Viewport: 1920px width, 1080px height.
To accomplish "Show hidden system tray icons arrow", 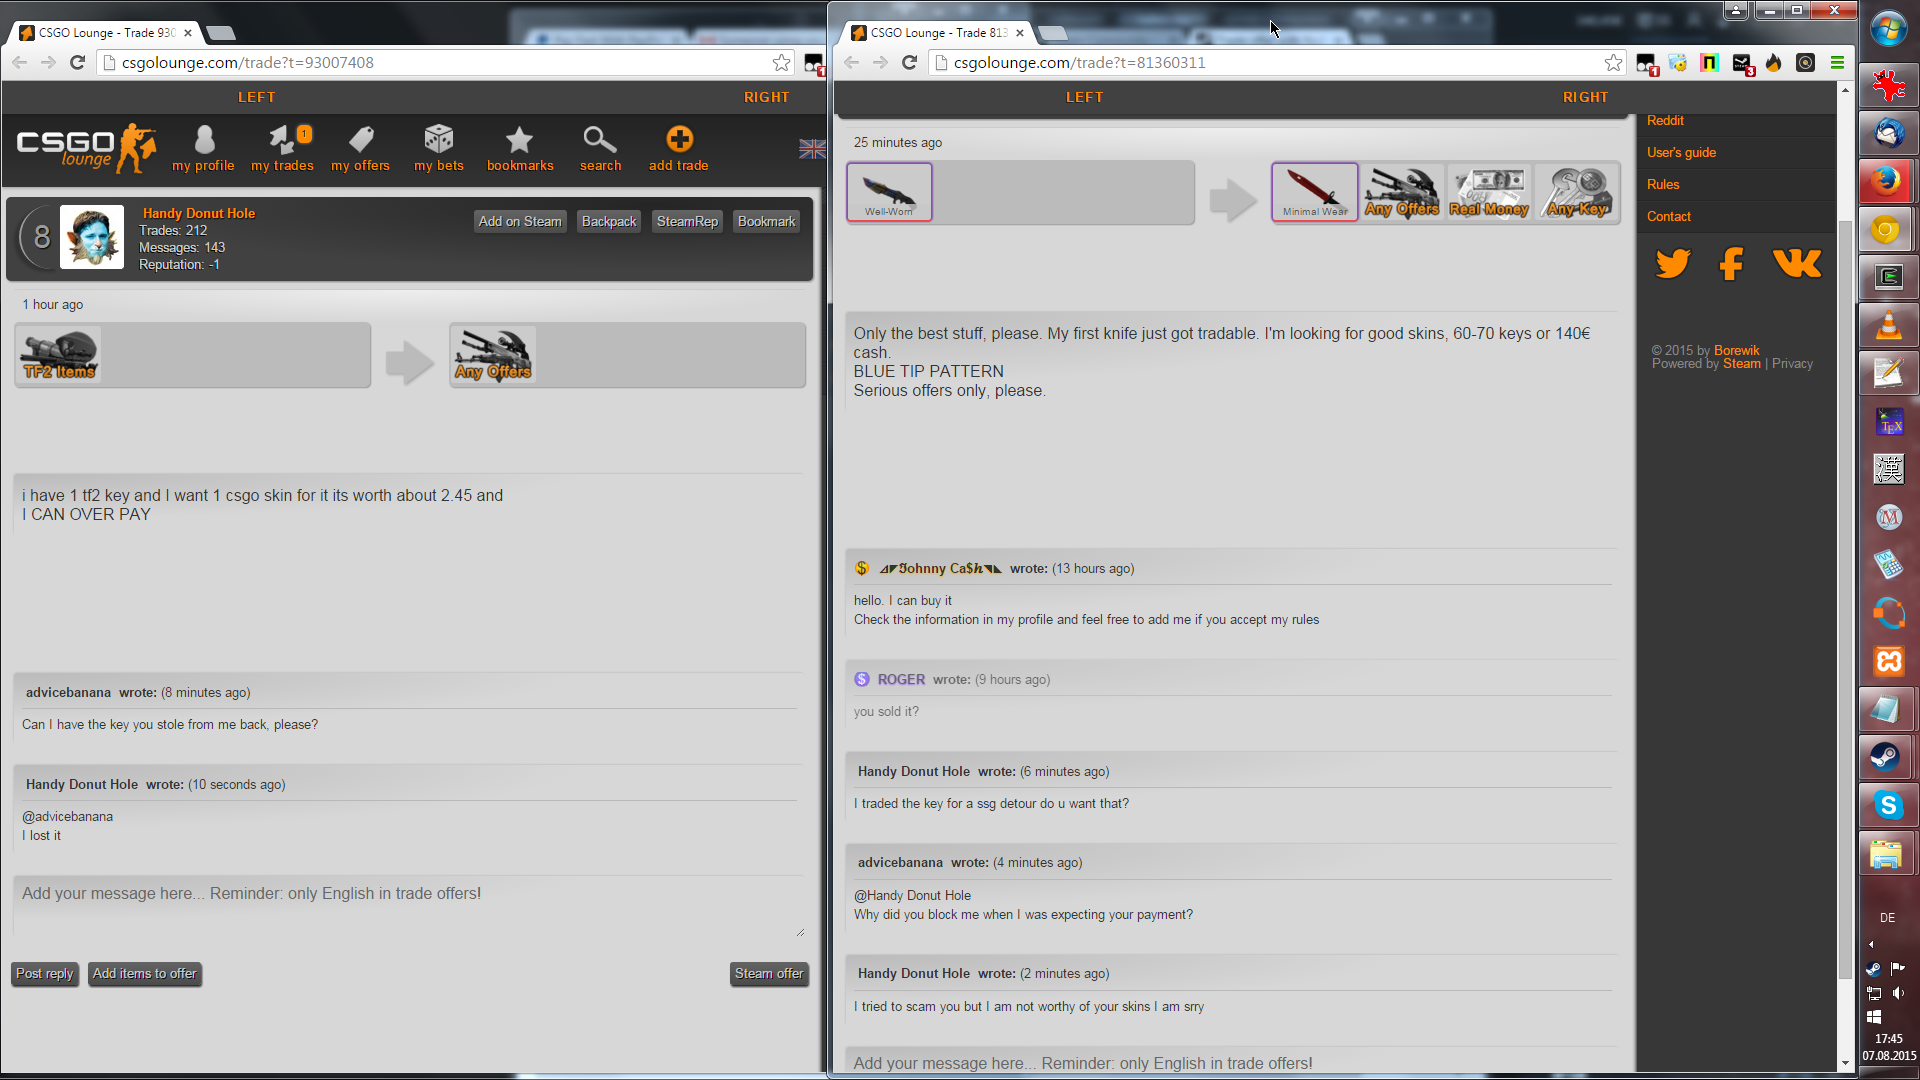I will click(1871, 944).
